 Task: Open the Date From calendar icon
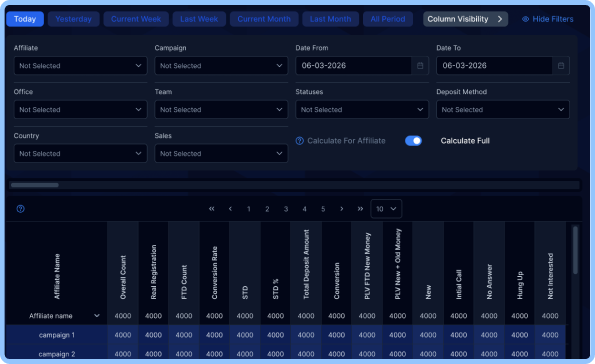pos(420,66)
